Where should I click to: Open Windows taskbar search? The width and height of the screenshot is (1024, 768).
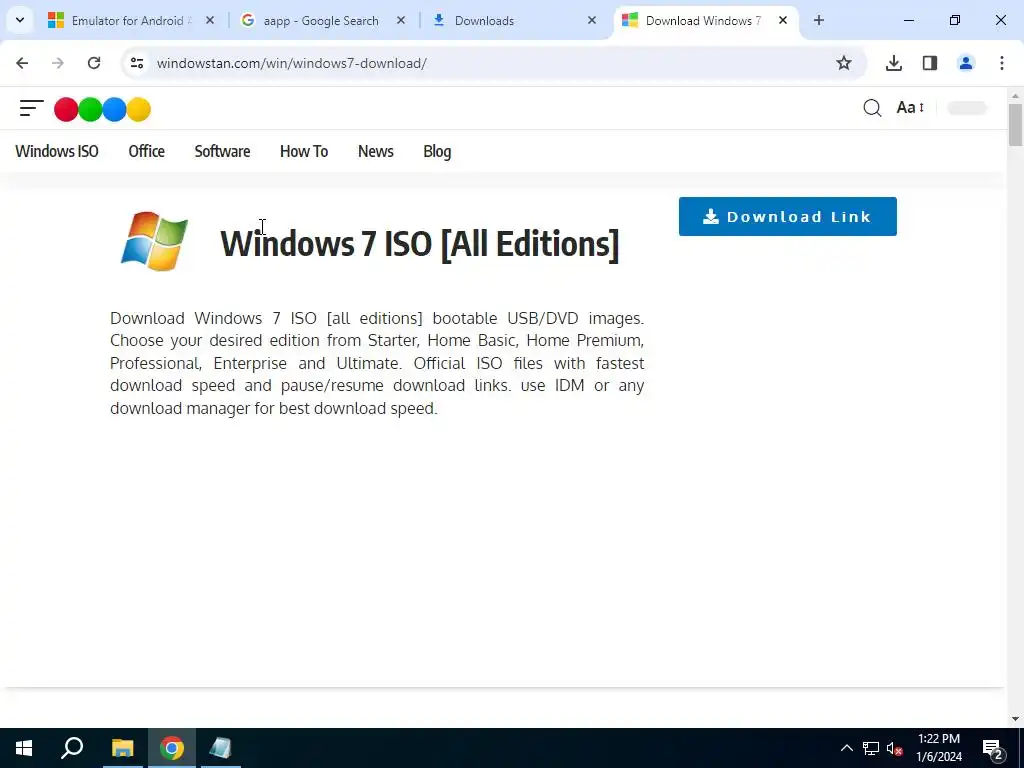72,748
